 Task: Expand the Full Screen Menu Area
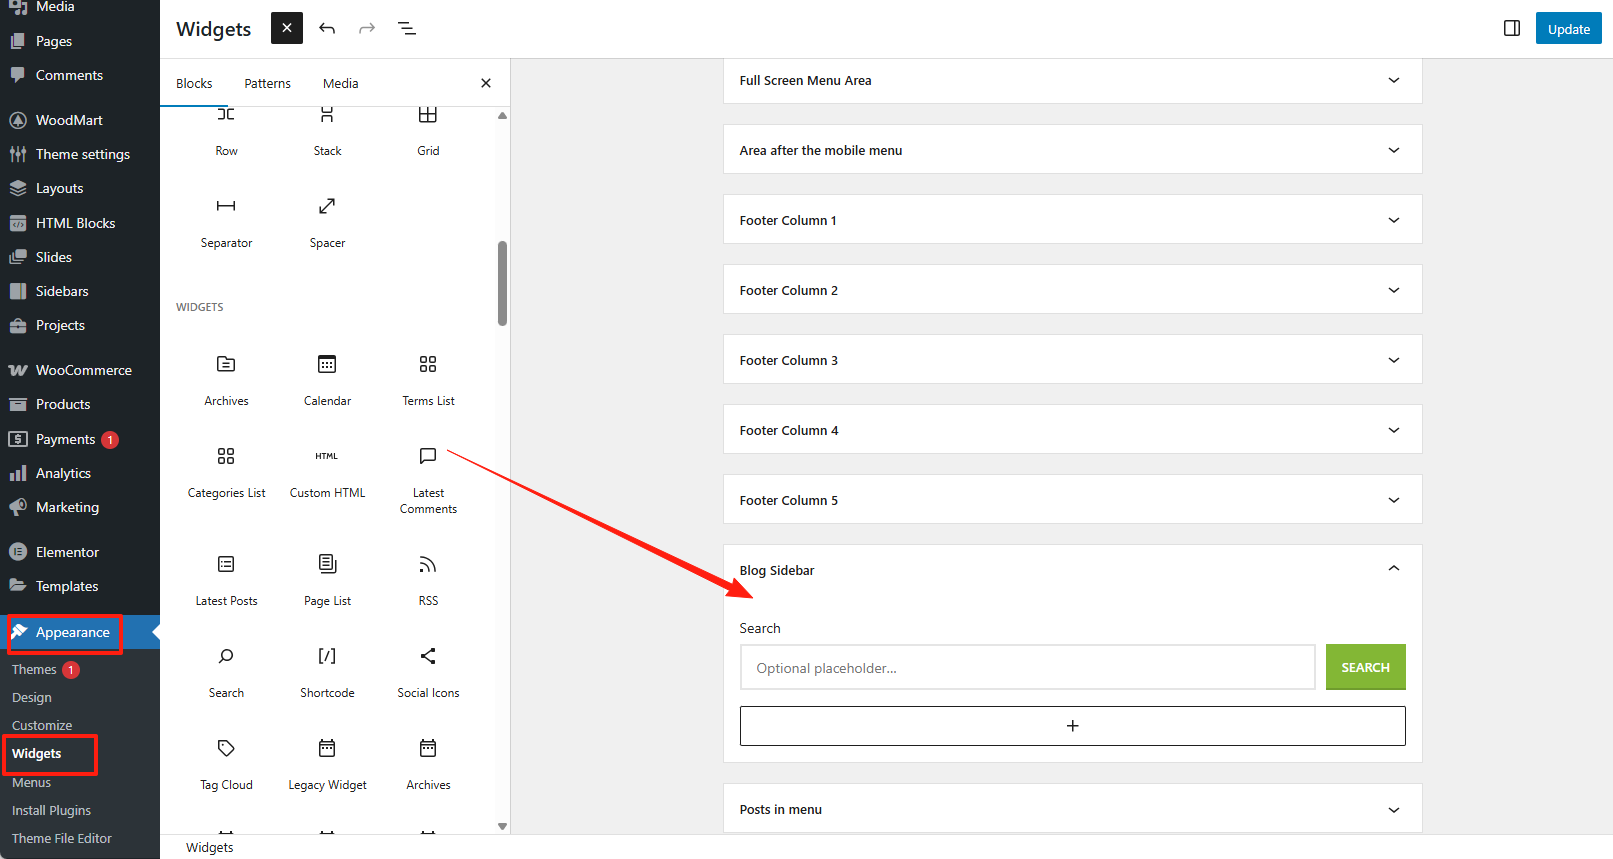click(x=1393, y=80)
